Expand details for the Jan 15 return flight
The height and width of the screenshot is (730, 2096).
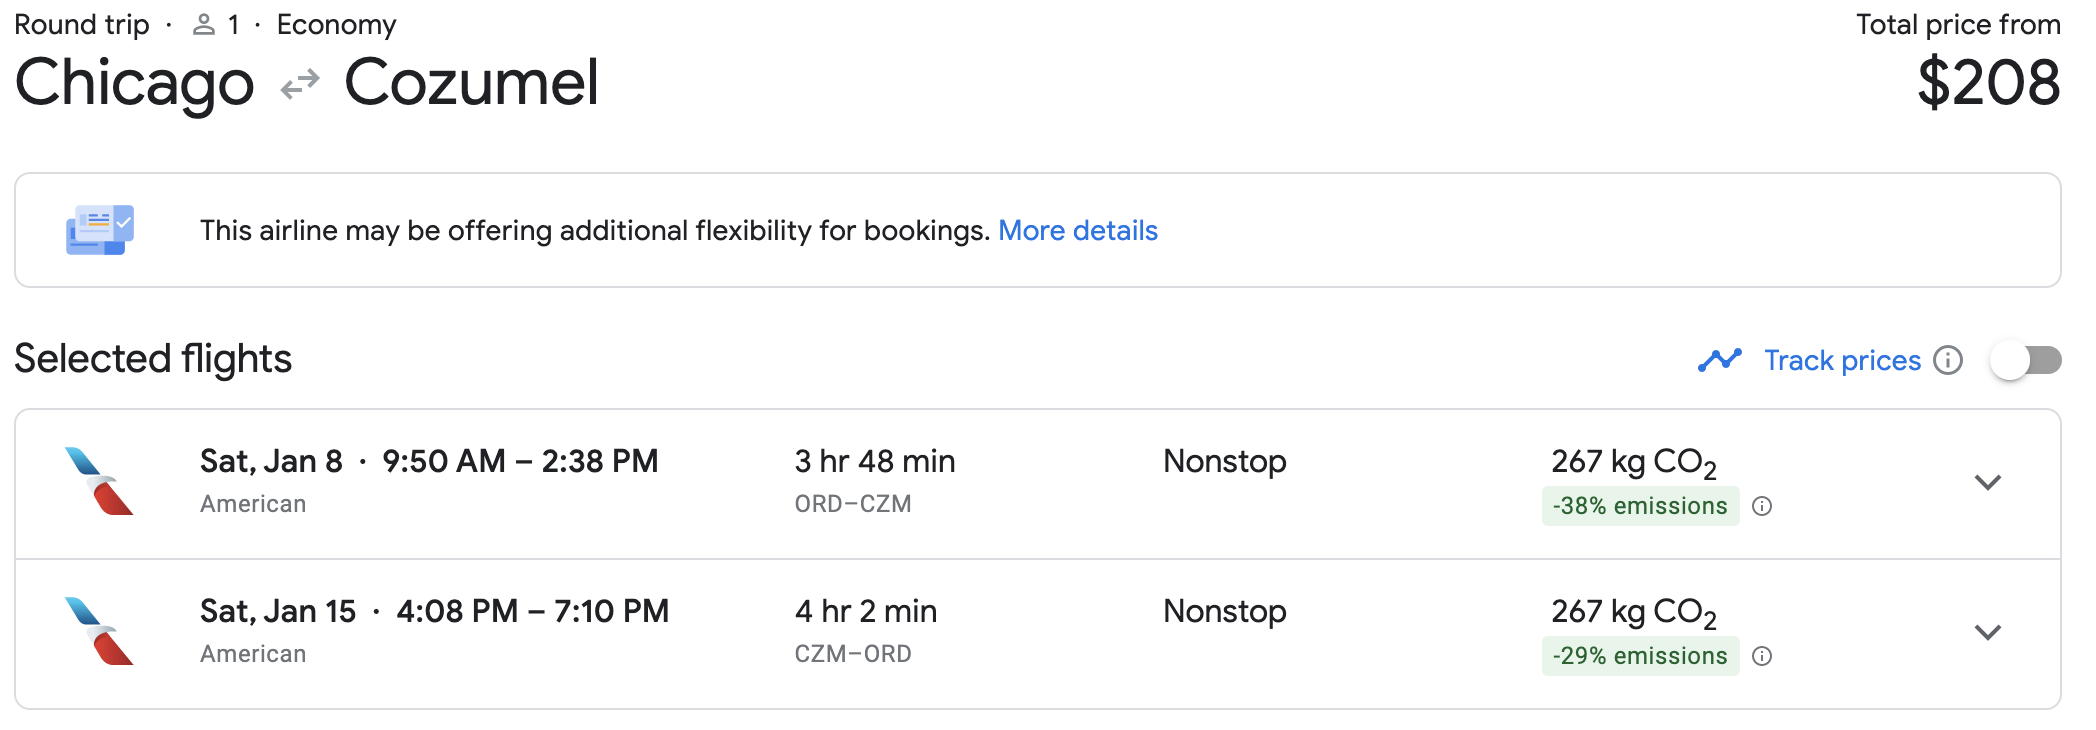[1989, 633]
